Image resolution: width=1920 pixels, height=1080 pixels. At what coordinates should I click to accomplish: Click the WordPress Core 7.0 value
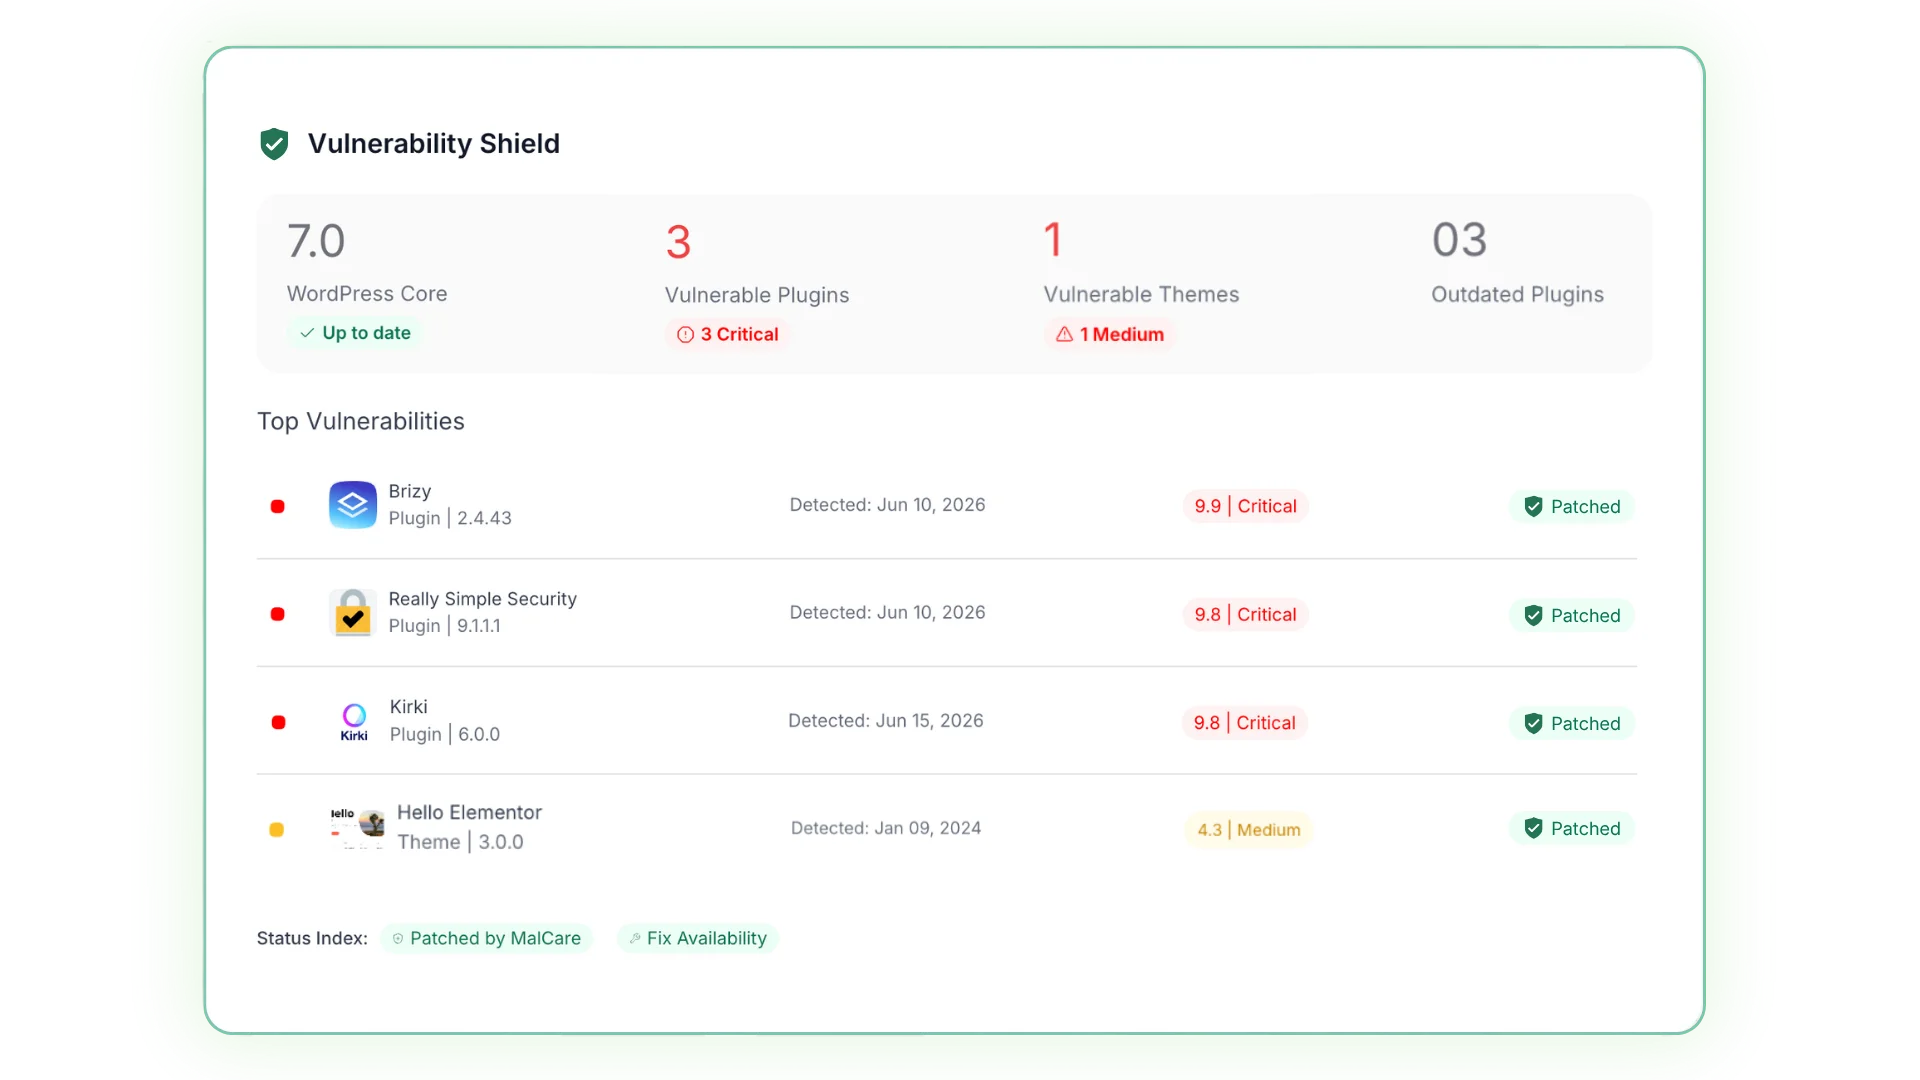click(316, 242)
